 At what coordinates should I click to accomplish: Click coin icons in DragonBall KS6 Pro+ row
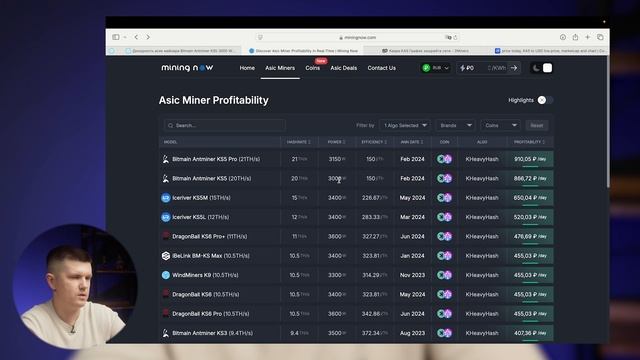click(x=444, y=236)
